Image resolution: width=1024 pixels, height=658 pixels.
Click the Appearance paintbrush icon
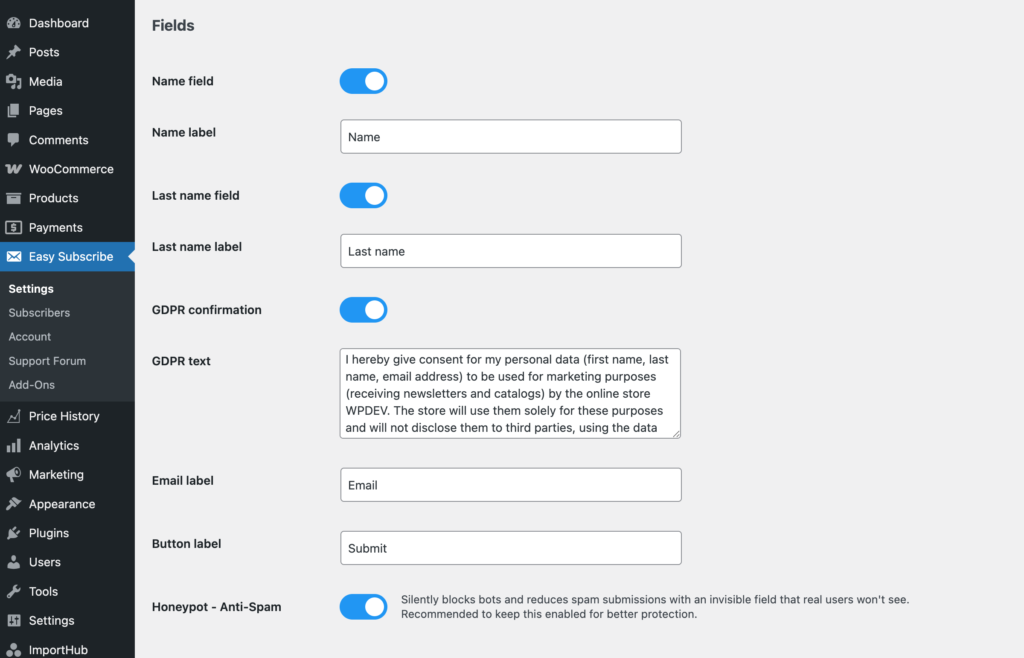coord(13,504)
